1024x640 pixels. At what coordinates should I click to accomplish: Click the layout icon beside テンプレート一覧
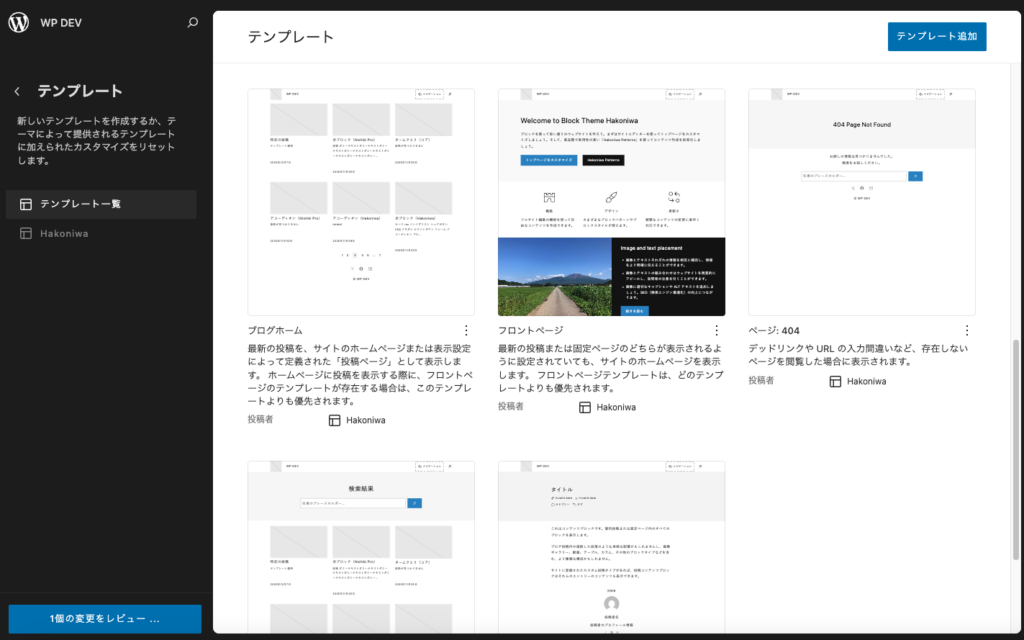[x=26, y=204]
